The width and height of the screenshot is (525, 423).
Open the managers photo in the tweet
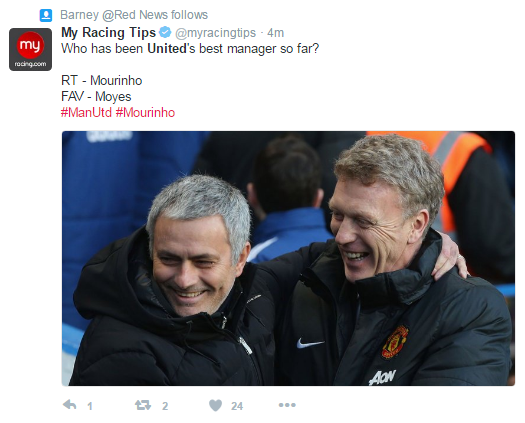pyautogui.click(x=288, y=258)
